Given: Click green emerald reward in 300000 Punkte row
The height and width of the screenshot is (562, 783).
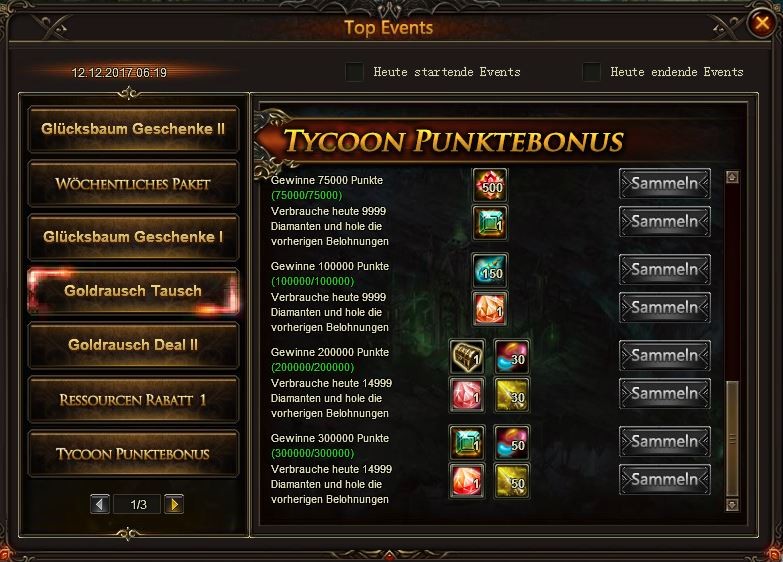Looking at the screenshot, I should (x=467, y=442).
